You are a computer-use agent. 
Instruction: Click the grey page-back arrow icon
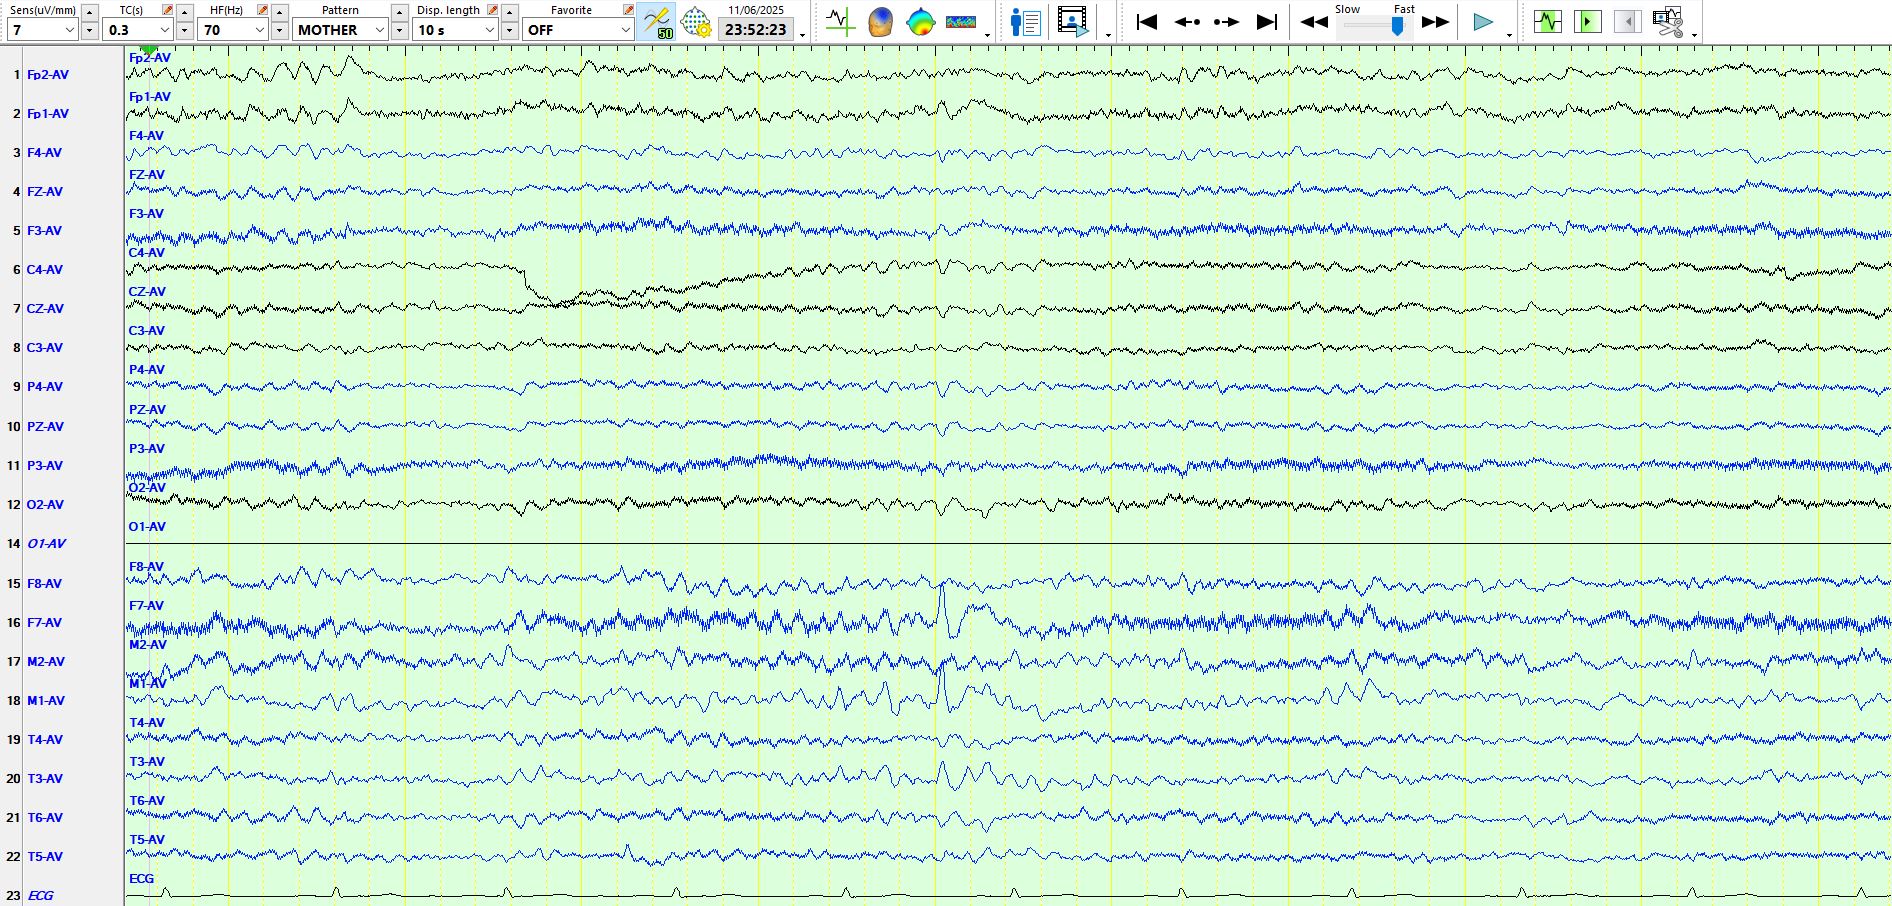coord(1628,21)
